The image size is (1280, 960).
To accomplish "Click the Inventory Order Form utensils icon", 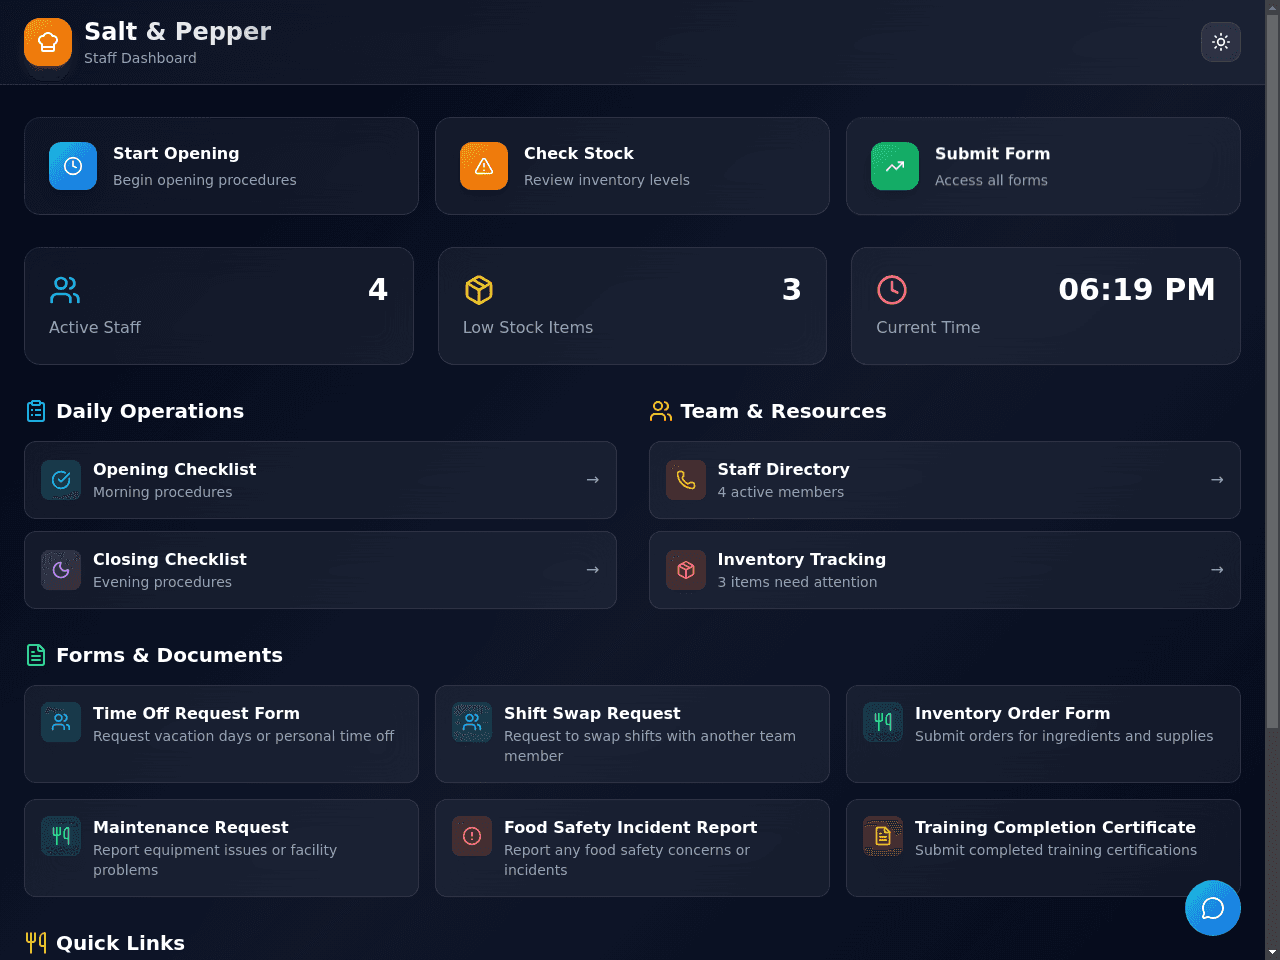I will coord(883,722).
